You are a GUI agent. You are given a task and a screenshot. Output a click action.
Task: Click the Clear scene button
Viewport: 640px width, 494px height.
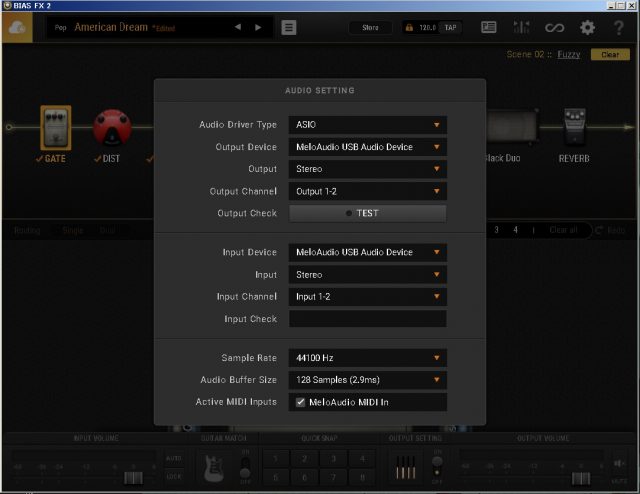(610, 55)
